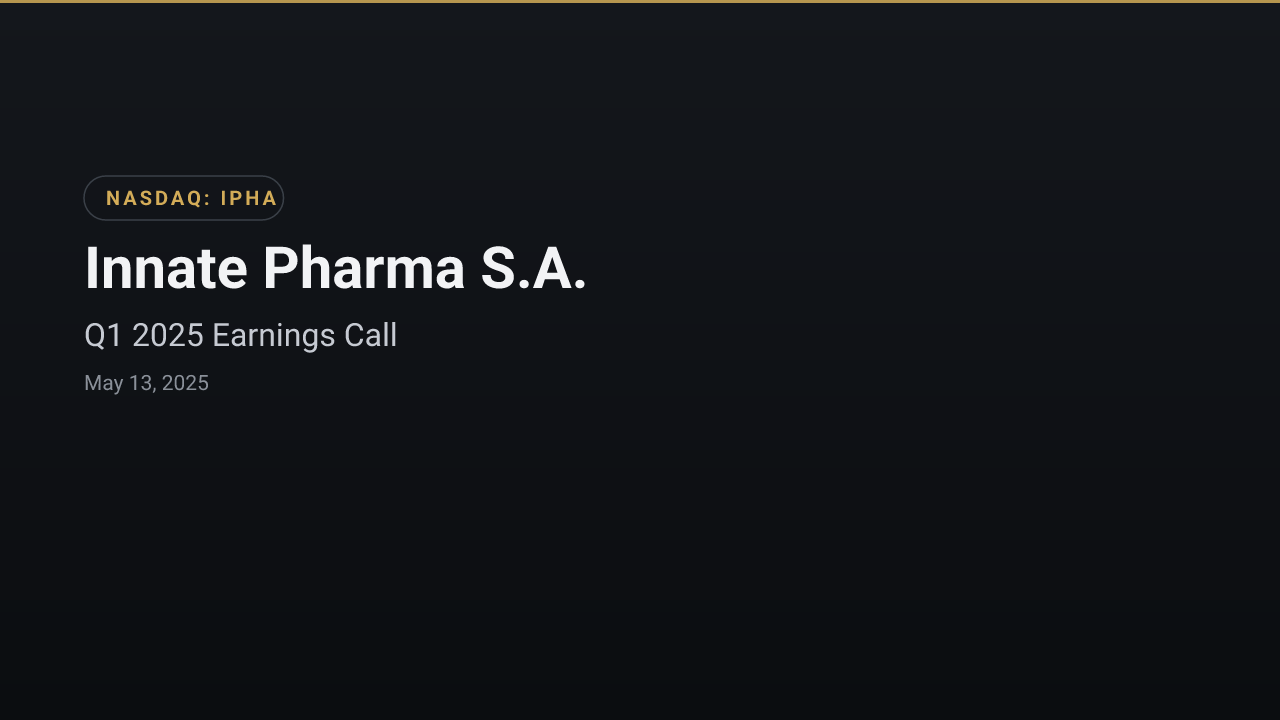Click the letter Q starting the subtitle
This screenshot has height=720, width=1280.
(95, 336)
